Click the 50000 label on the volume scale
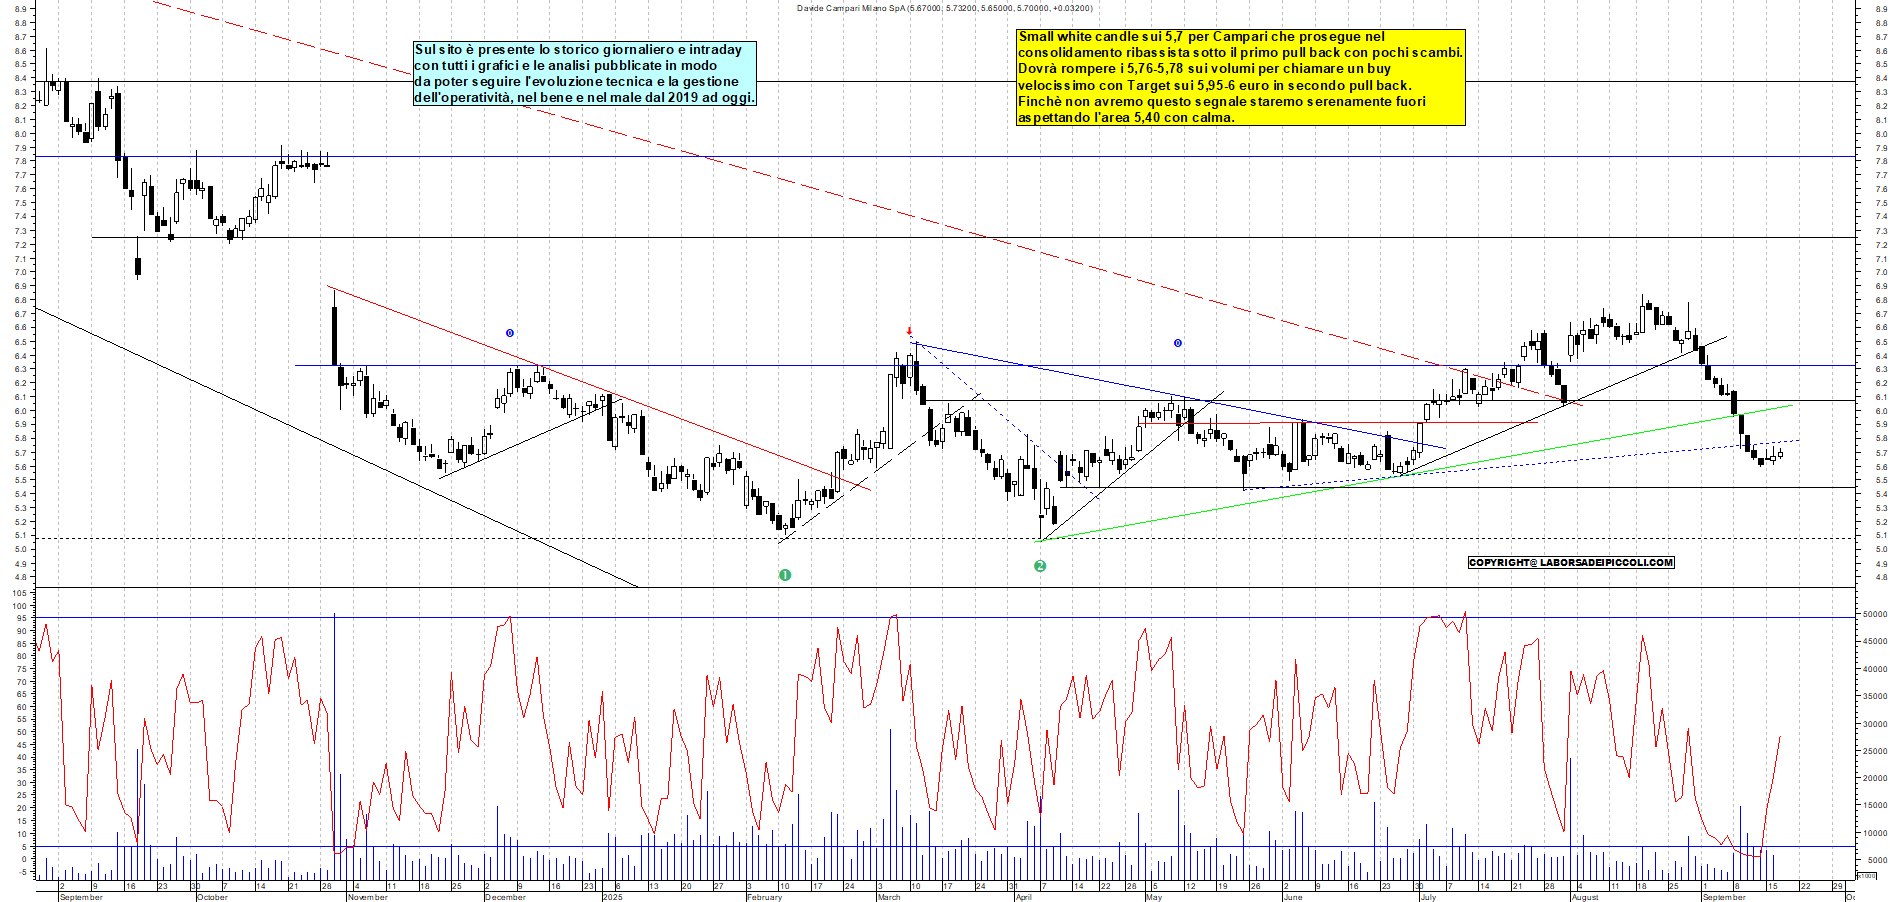This screenshot has height=902, width=1890. coord(1874,615)
